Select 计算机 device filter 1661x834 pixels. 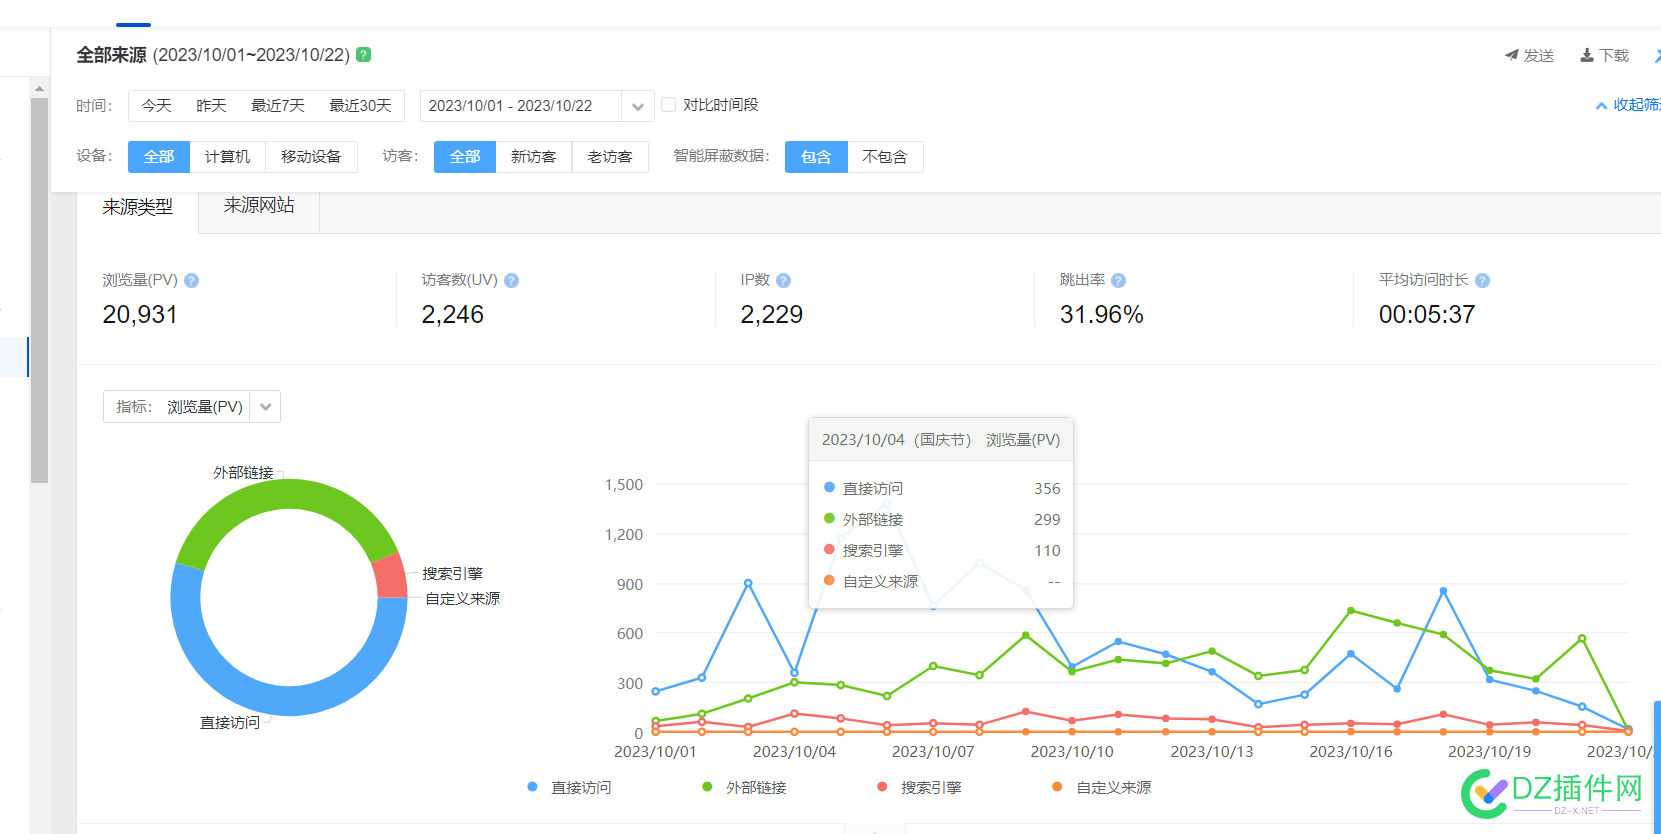pyautogui.click(x=227, y=157)
